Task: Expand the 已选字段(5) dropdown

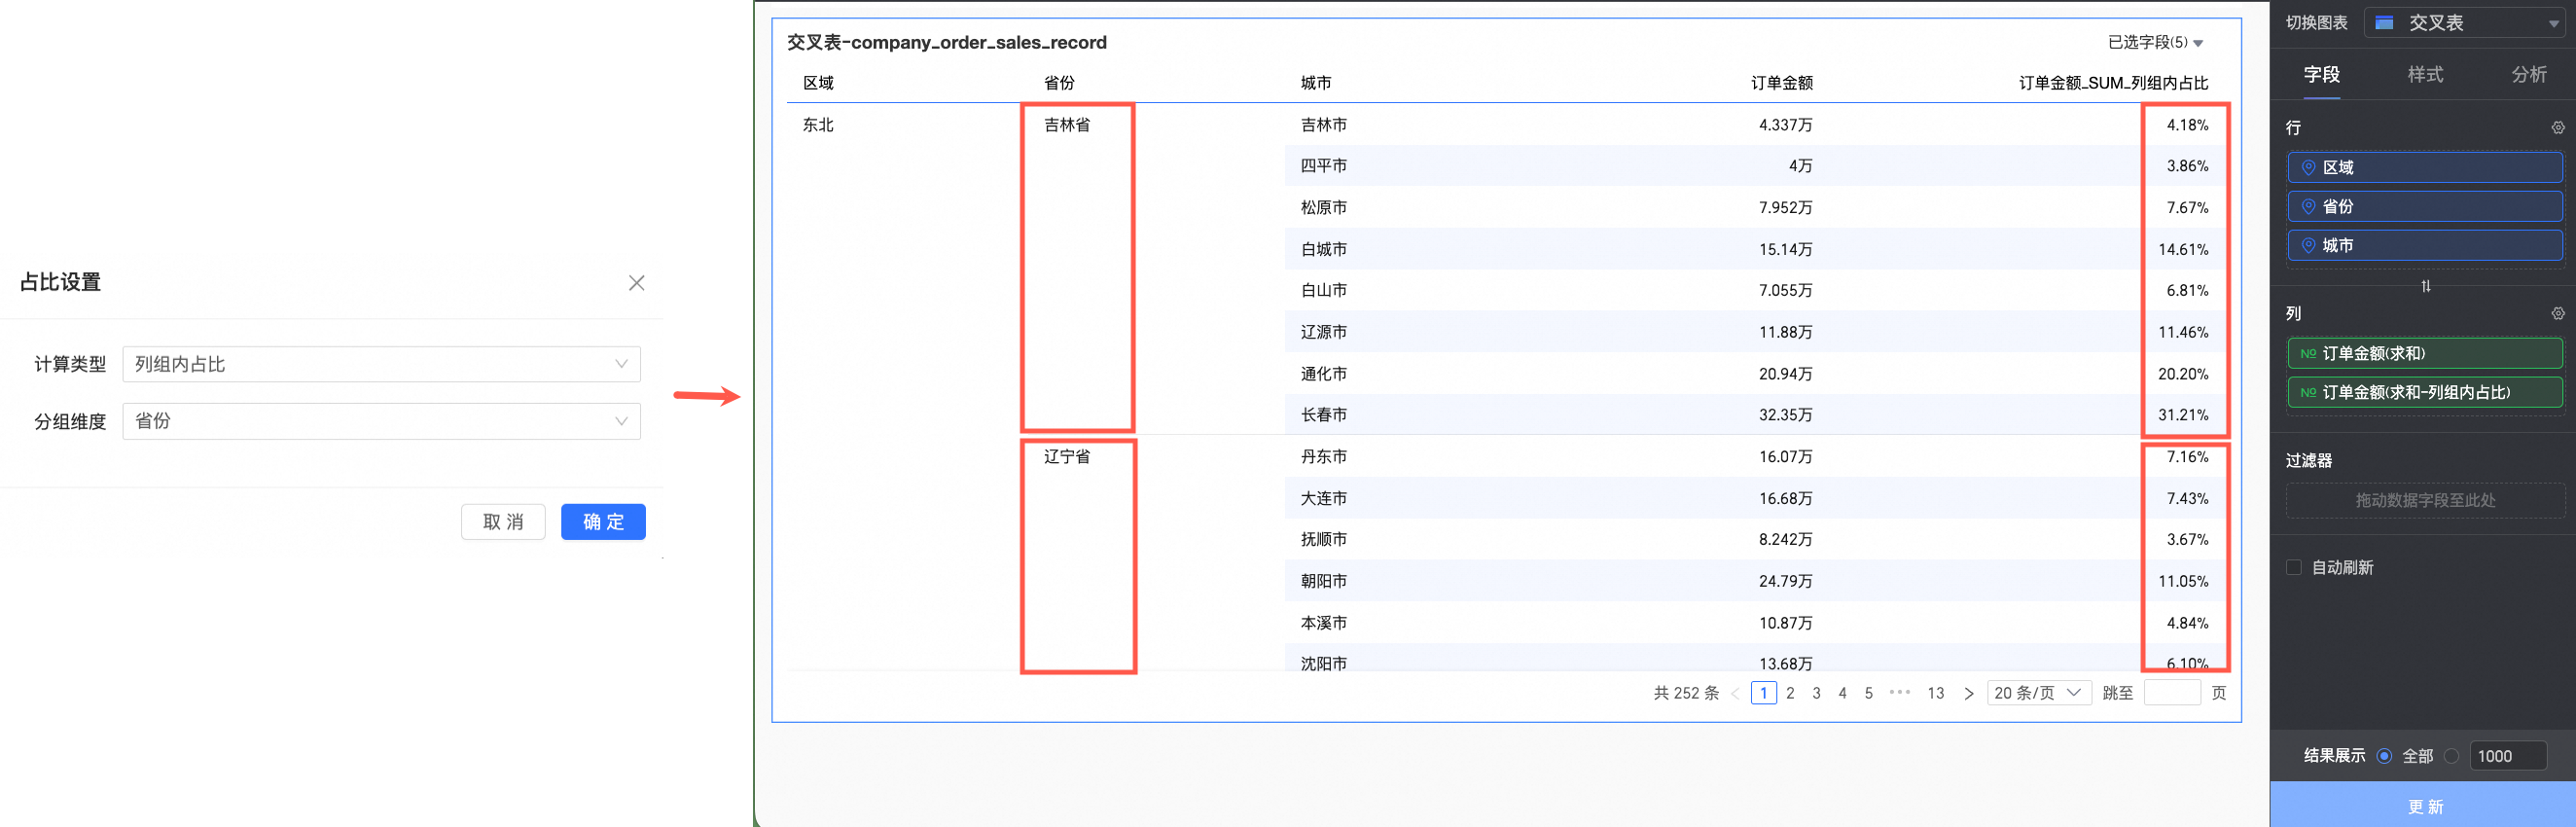Action: click(2155, 42)
